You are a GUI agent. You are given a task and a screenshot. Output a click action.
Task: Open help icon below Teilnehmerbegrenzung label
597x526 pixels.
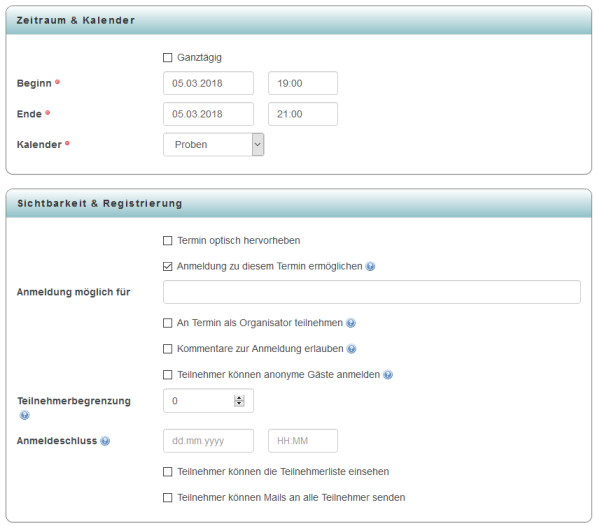coord(24,415)
